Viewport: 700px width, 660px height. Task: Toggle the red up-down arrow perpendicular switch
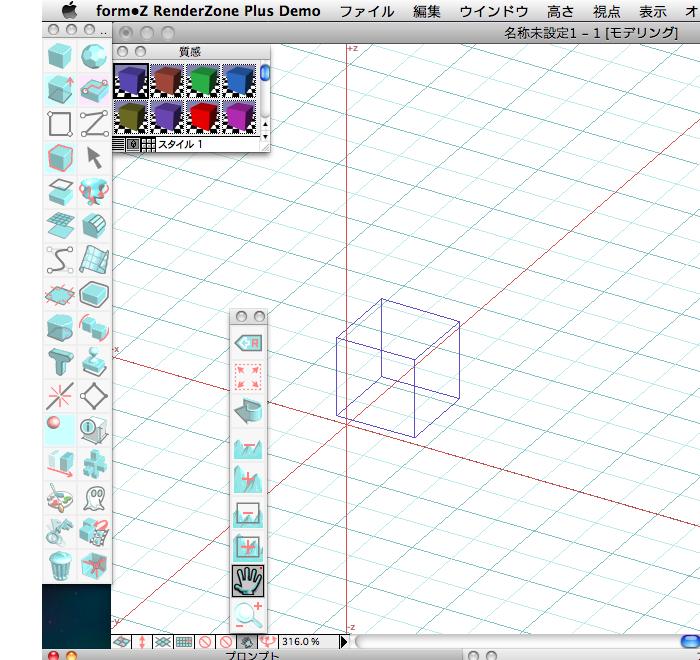[x=142, y=642]
